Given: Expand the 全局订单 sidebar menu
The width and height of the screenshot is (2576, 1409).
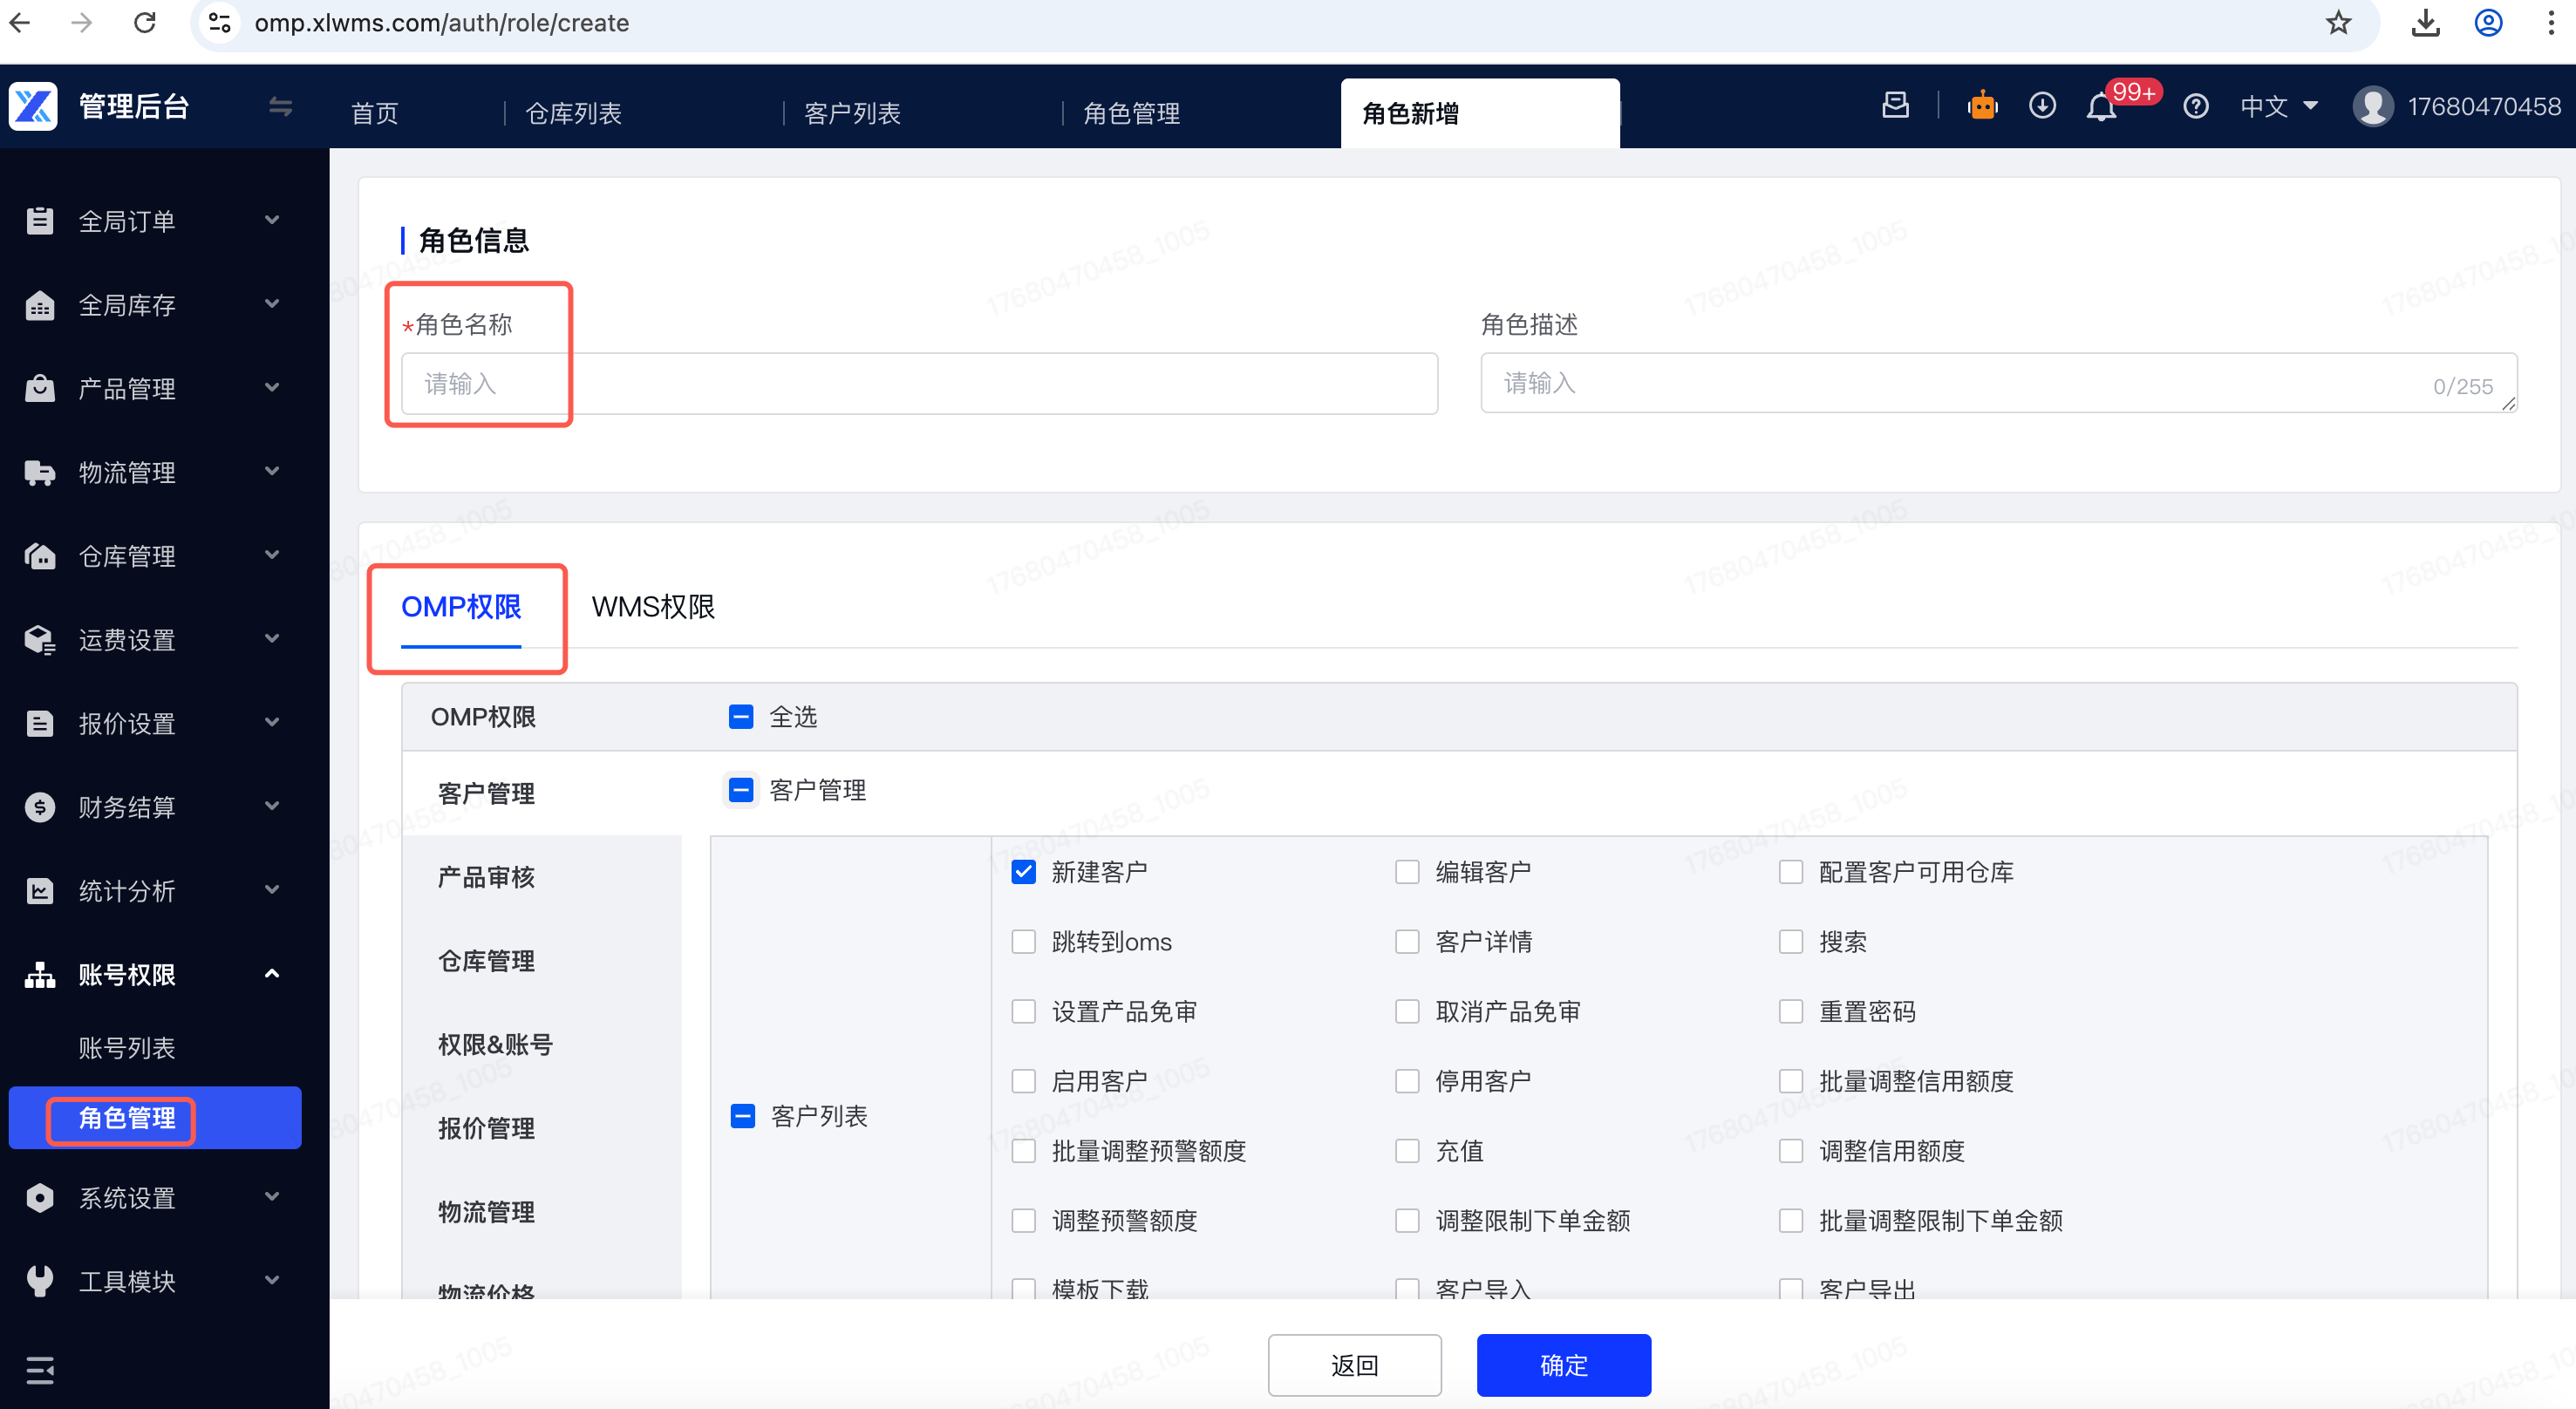Looking at the screenshot, I should pos(150,221).
